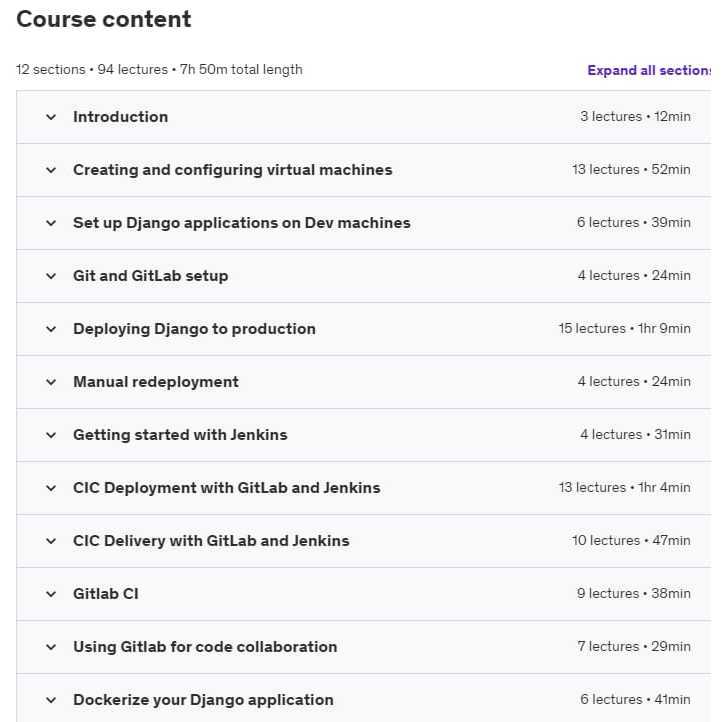The height and width of the screenshot is (722, 722).
Task: Expand CIC Deployment with GitLab and Jenkins chevron
Action: pyautogui.click(x=51, y=488)
